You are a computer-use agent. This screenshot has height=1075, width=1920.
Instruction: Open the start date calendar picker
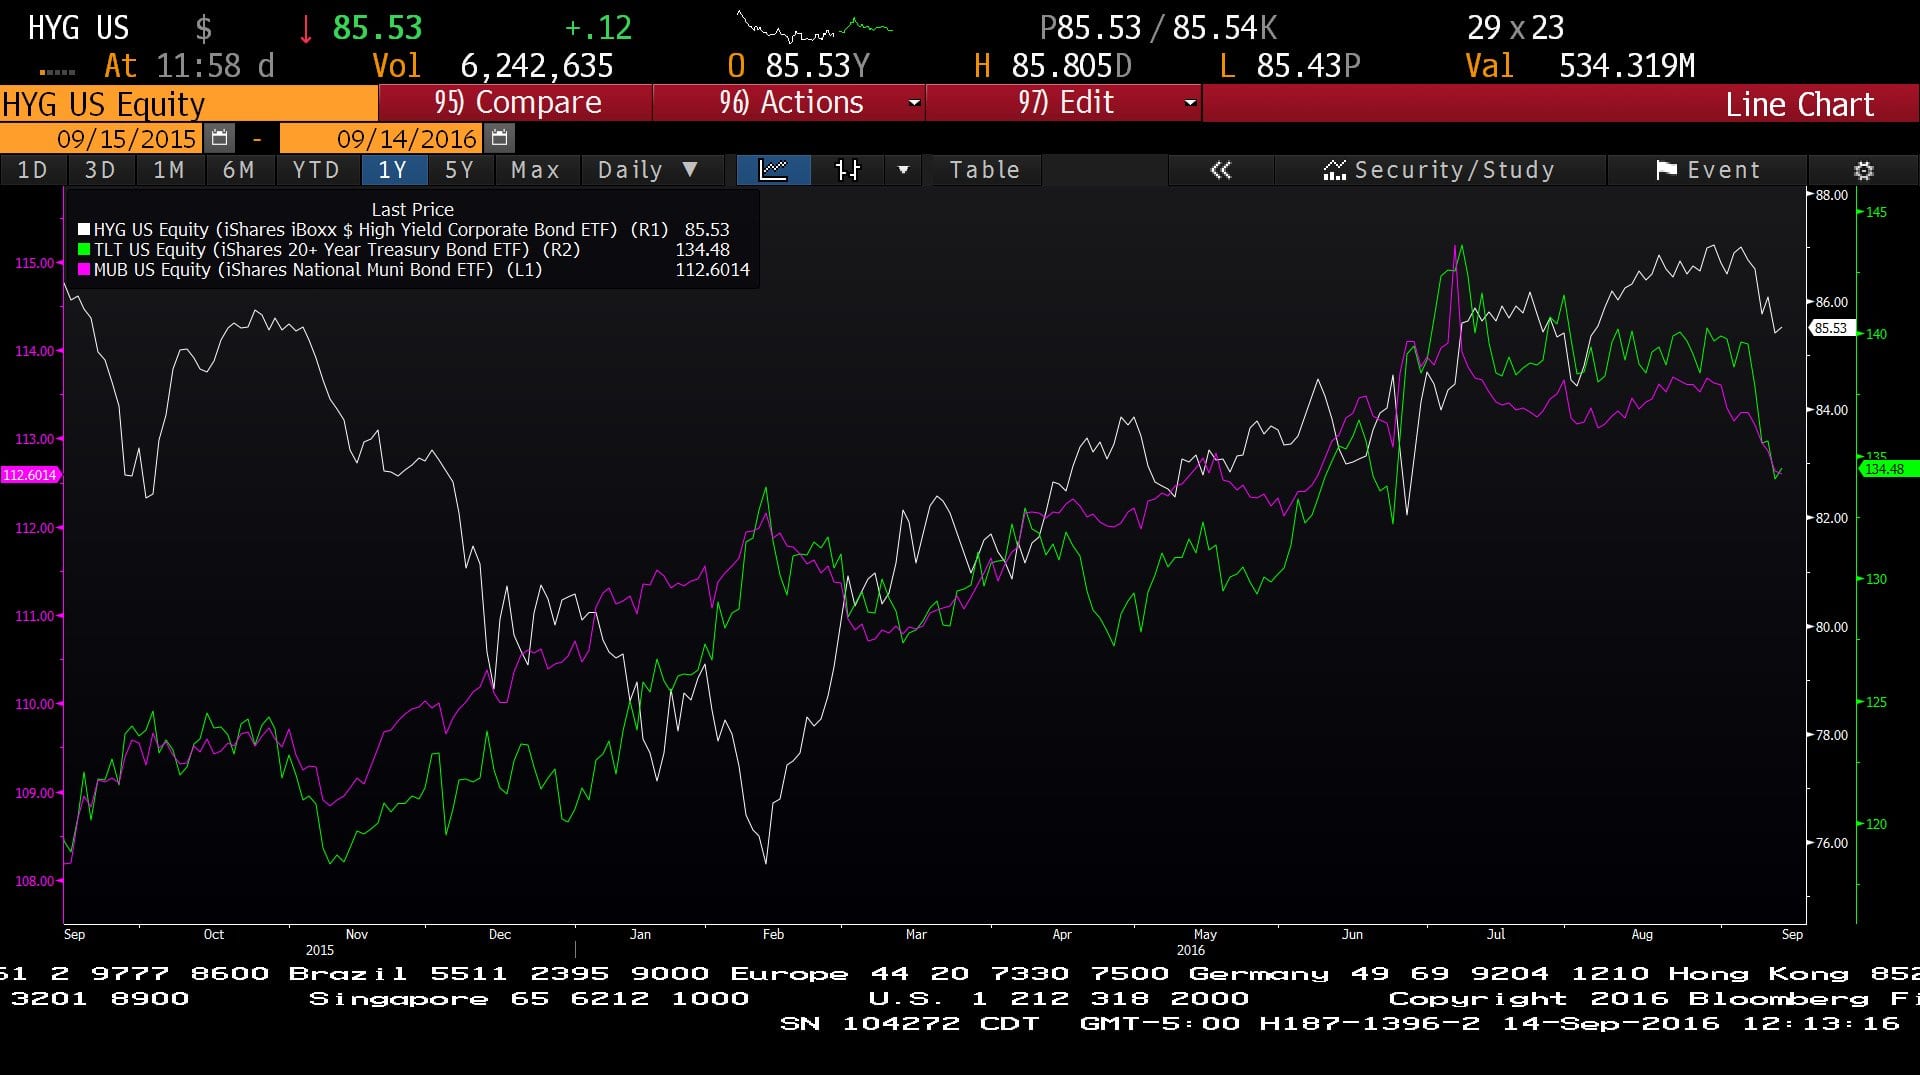click(x=220, y=138)
